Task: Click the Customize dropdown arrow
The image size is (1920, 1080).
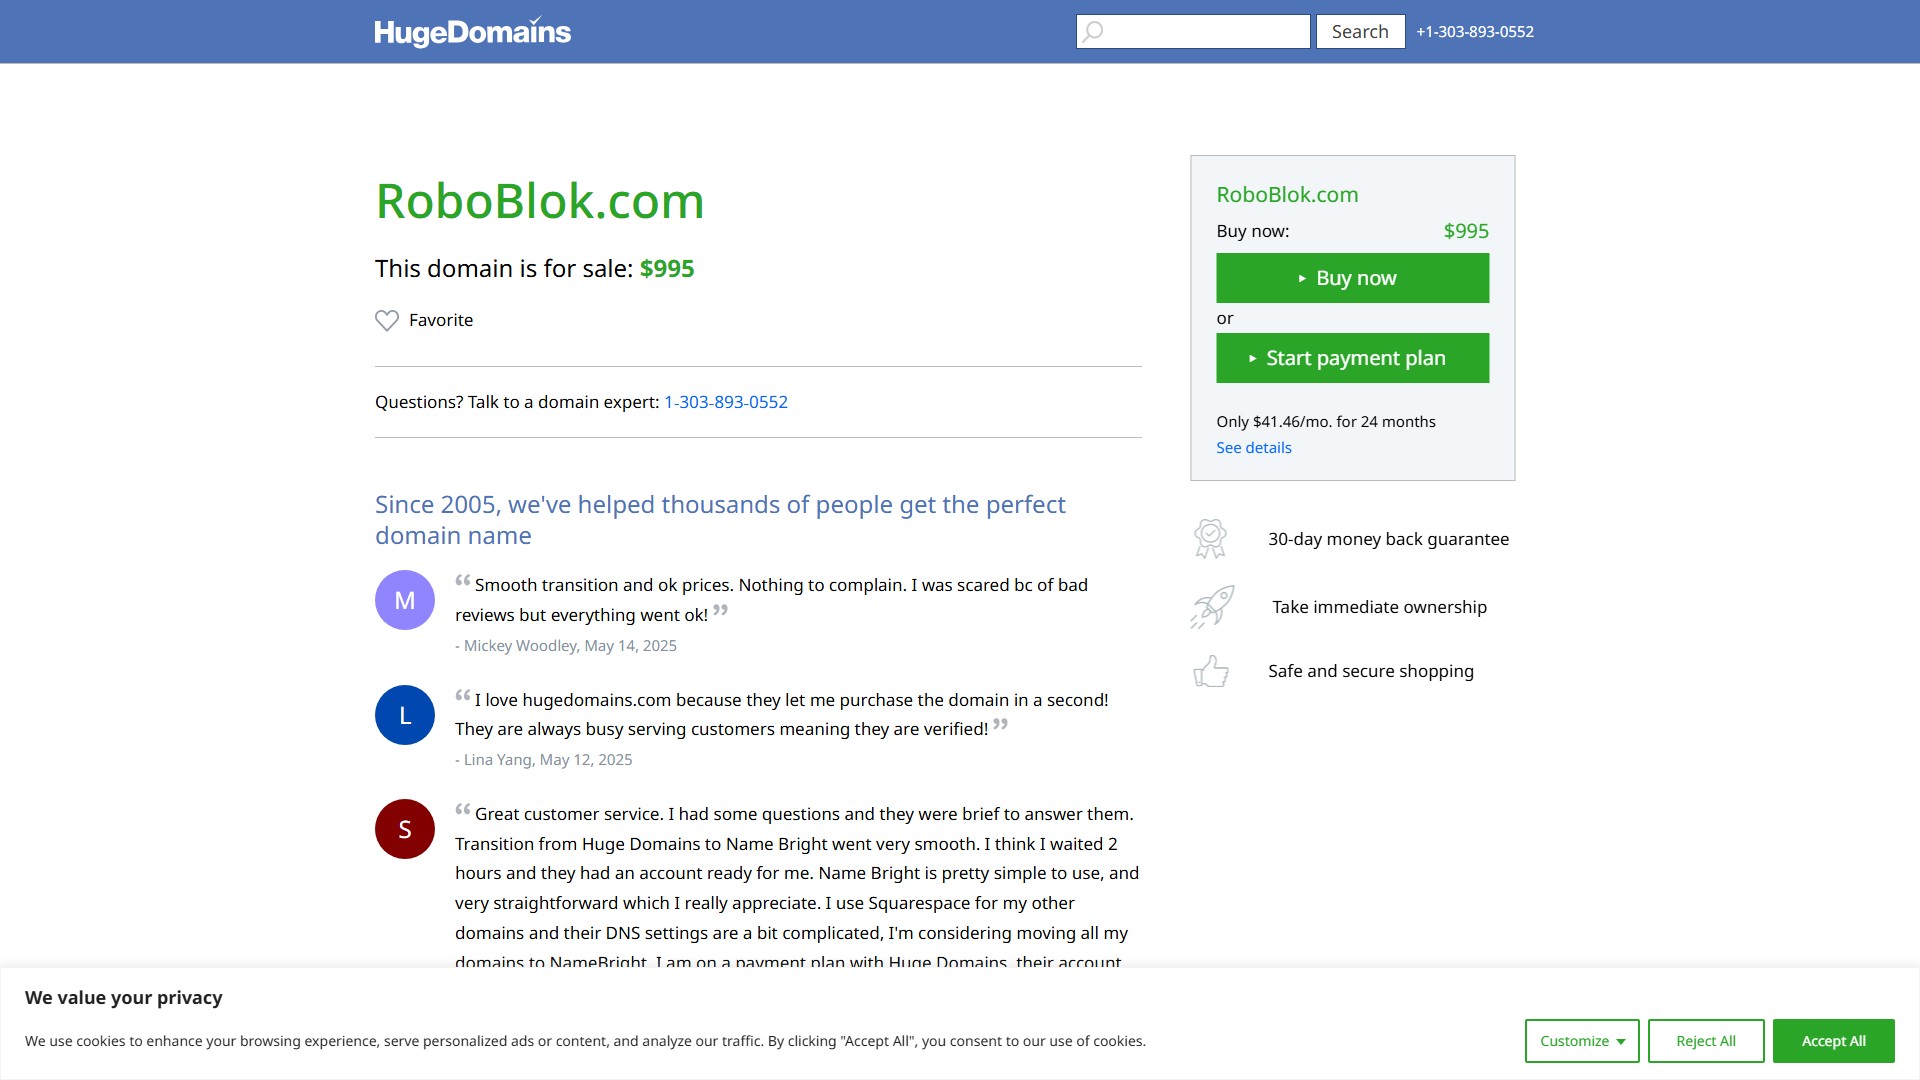Action: (x=1622, y=1040)
